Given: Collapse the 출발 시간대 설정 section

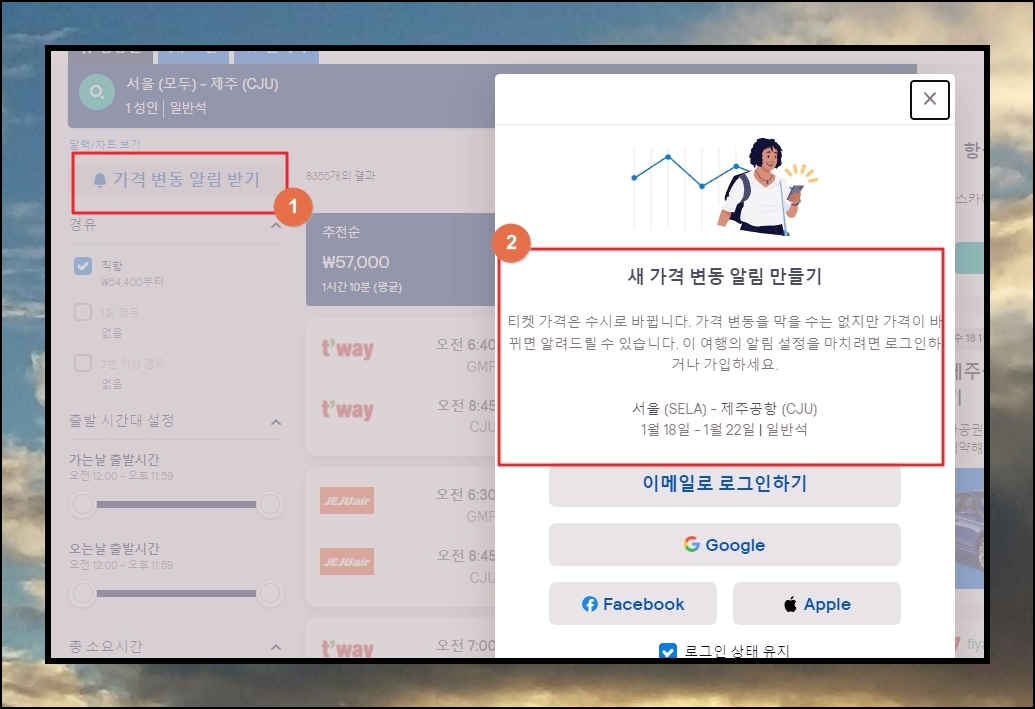Looking at the screenshot, I should point(276,422).
